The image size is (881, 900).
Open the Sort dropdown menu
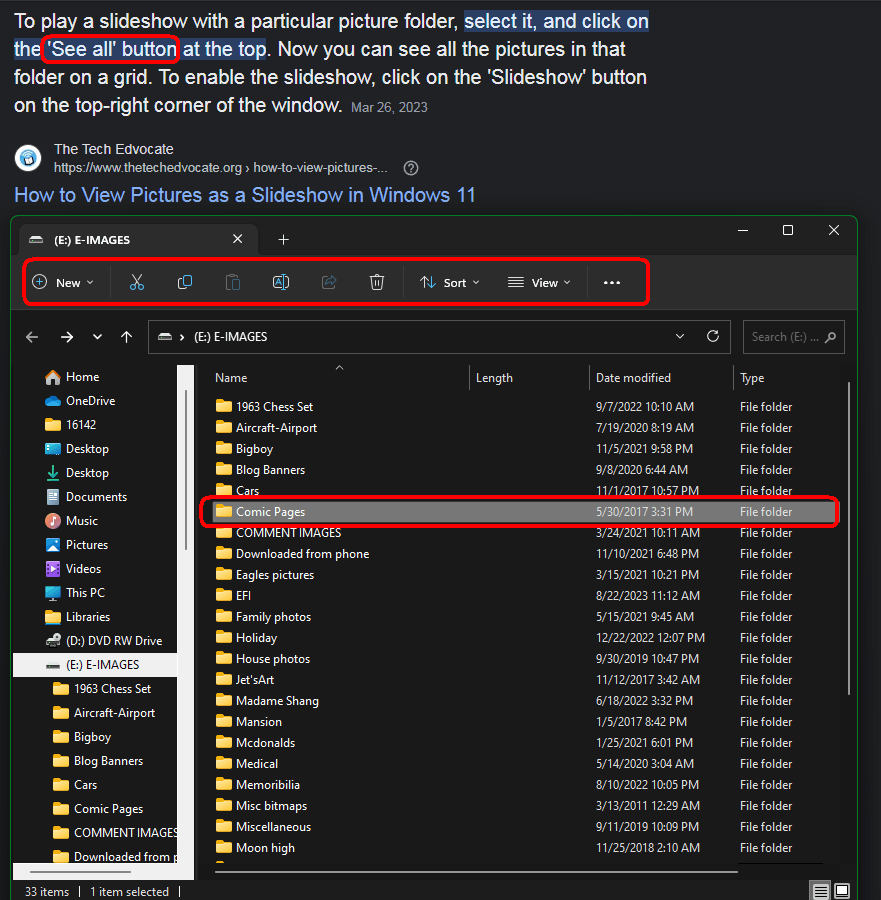click(x=449, y=282)
